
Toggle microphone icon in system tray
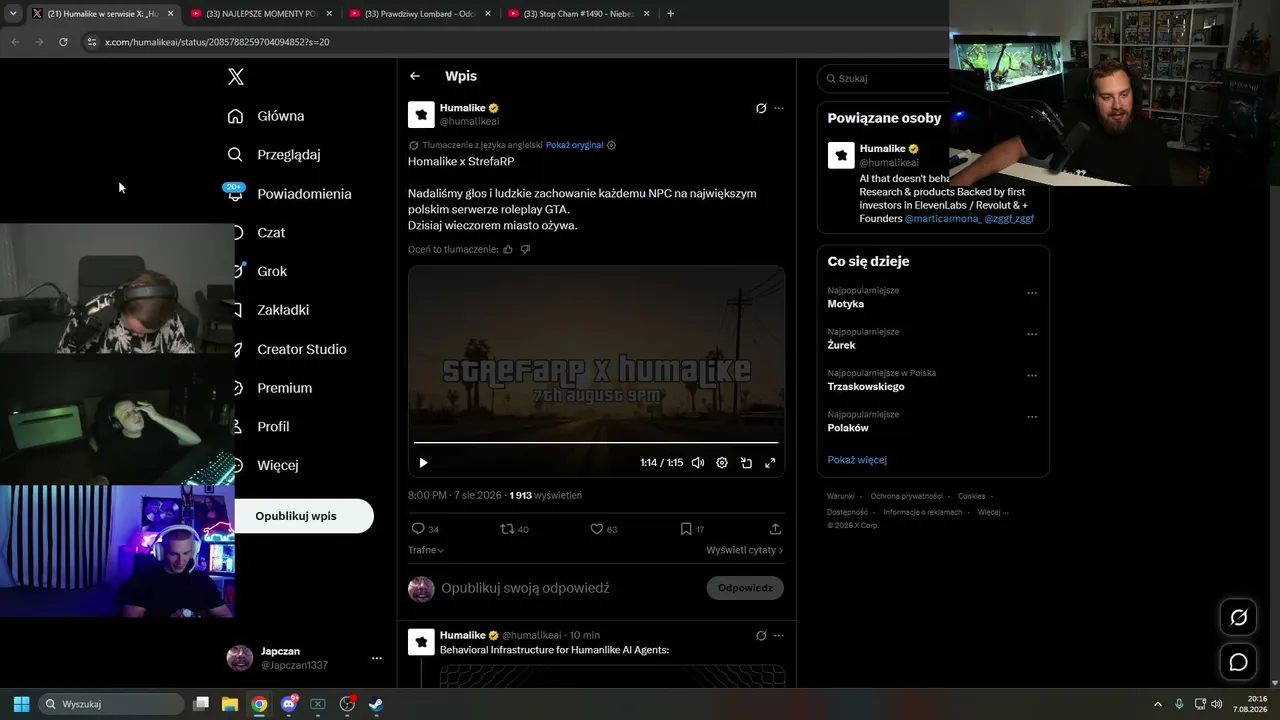(x=1179, y=704)
